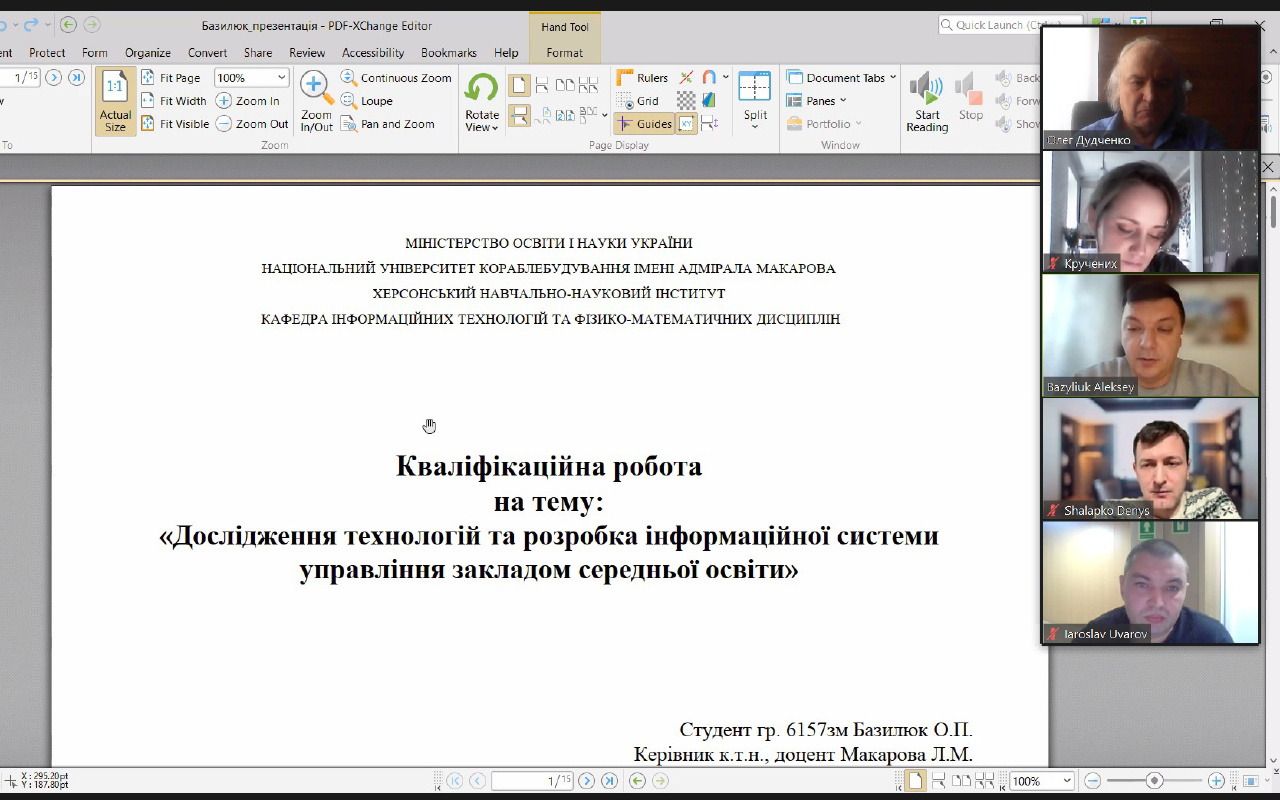Click Fit Width in Zoom group
The width and height of the screenshot is (1280, 800).
173,101
